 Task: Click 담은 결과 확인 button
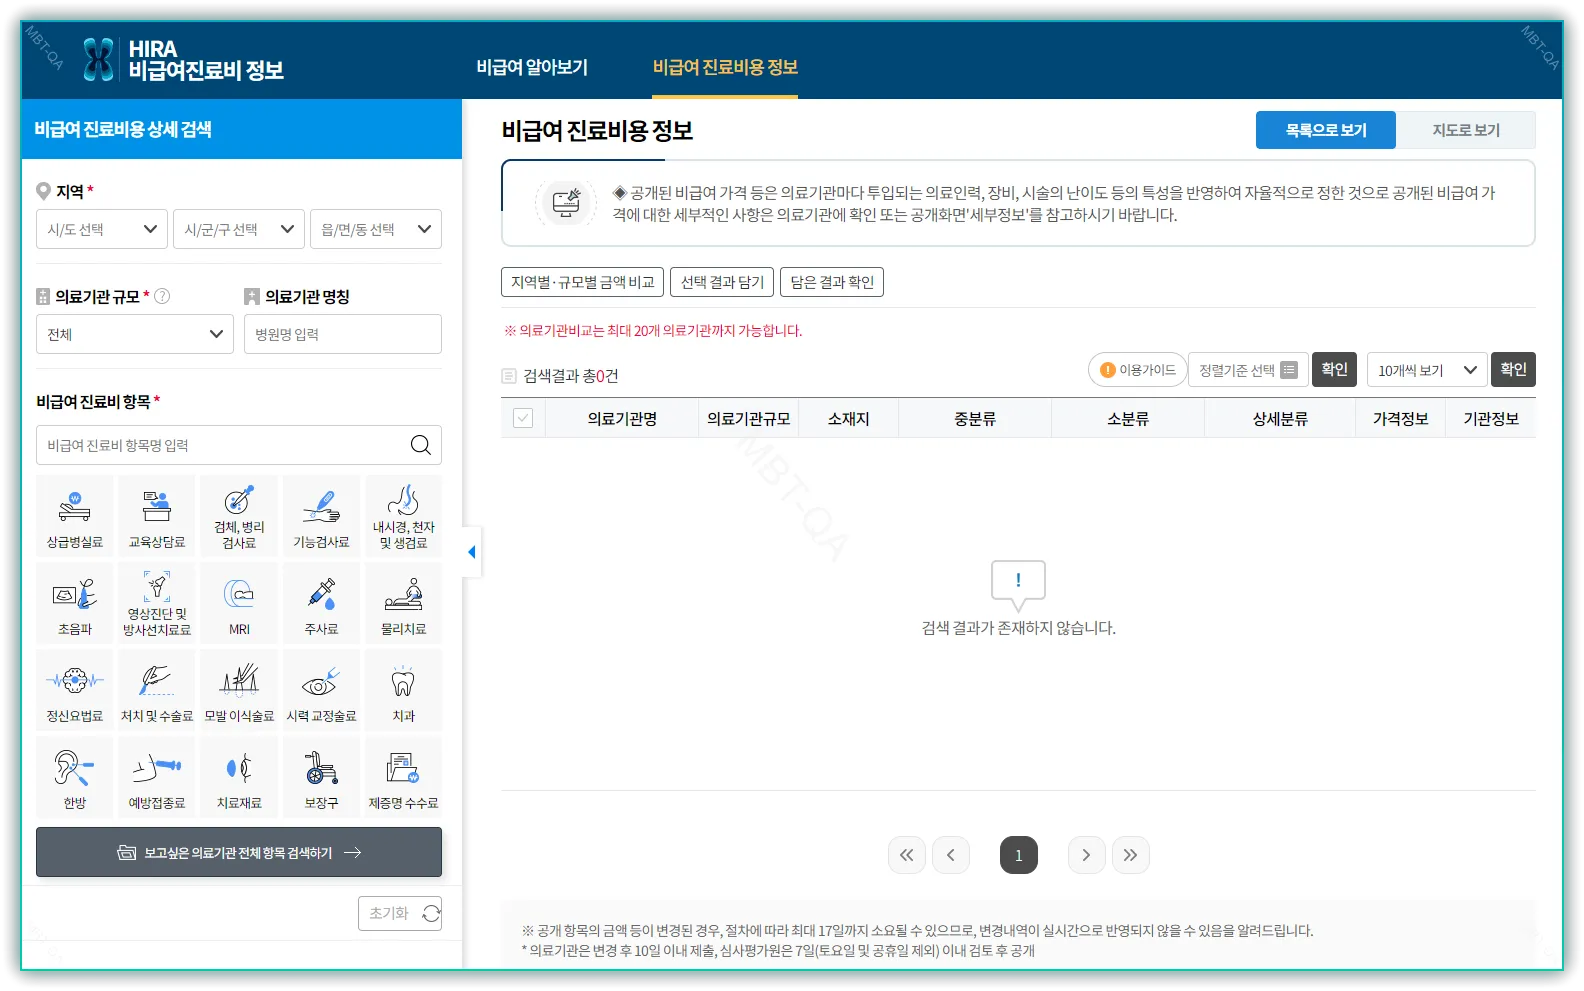tap(832, 282)
